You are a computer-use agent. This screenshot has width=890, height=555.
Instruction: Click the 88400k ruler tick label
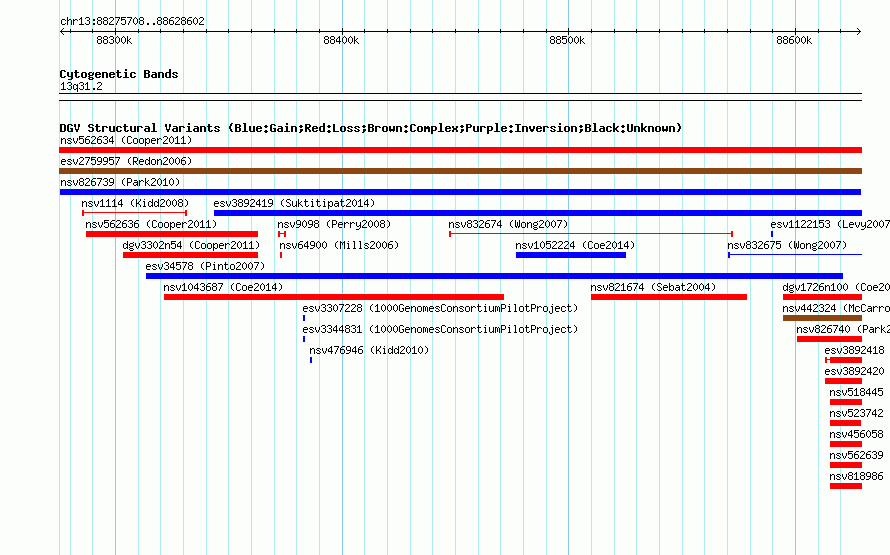tap(341, 40)
